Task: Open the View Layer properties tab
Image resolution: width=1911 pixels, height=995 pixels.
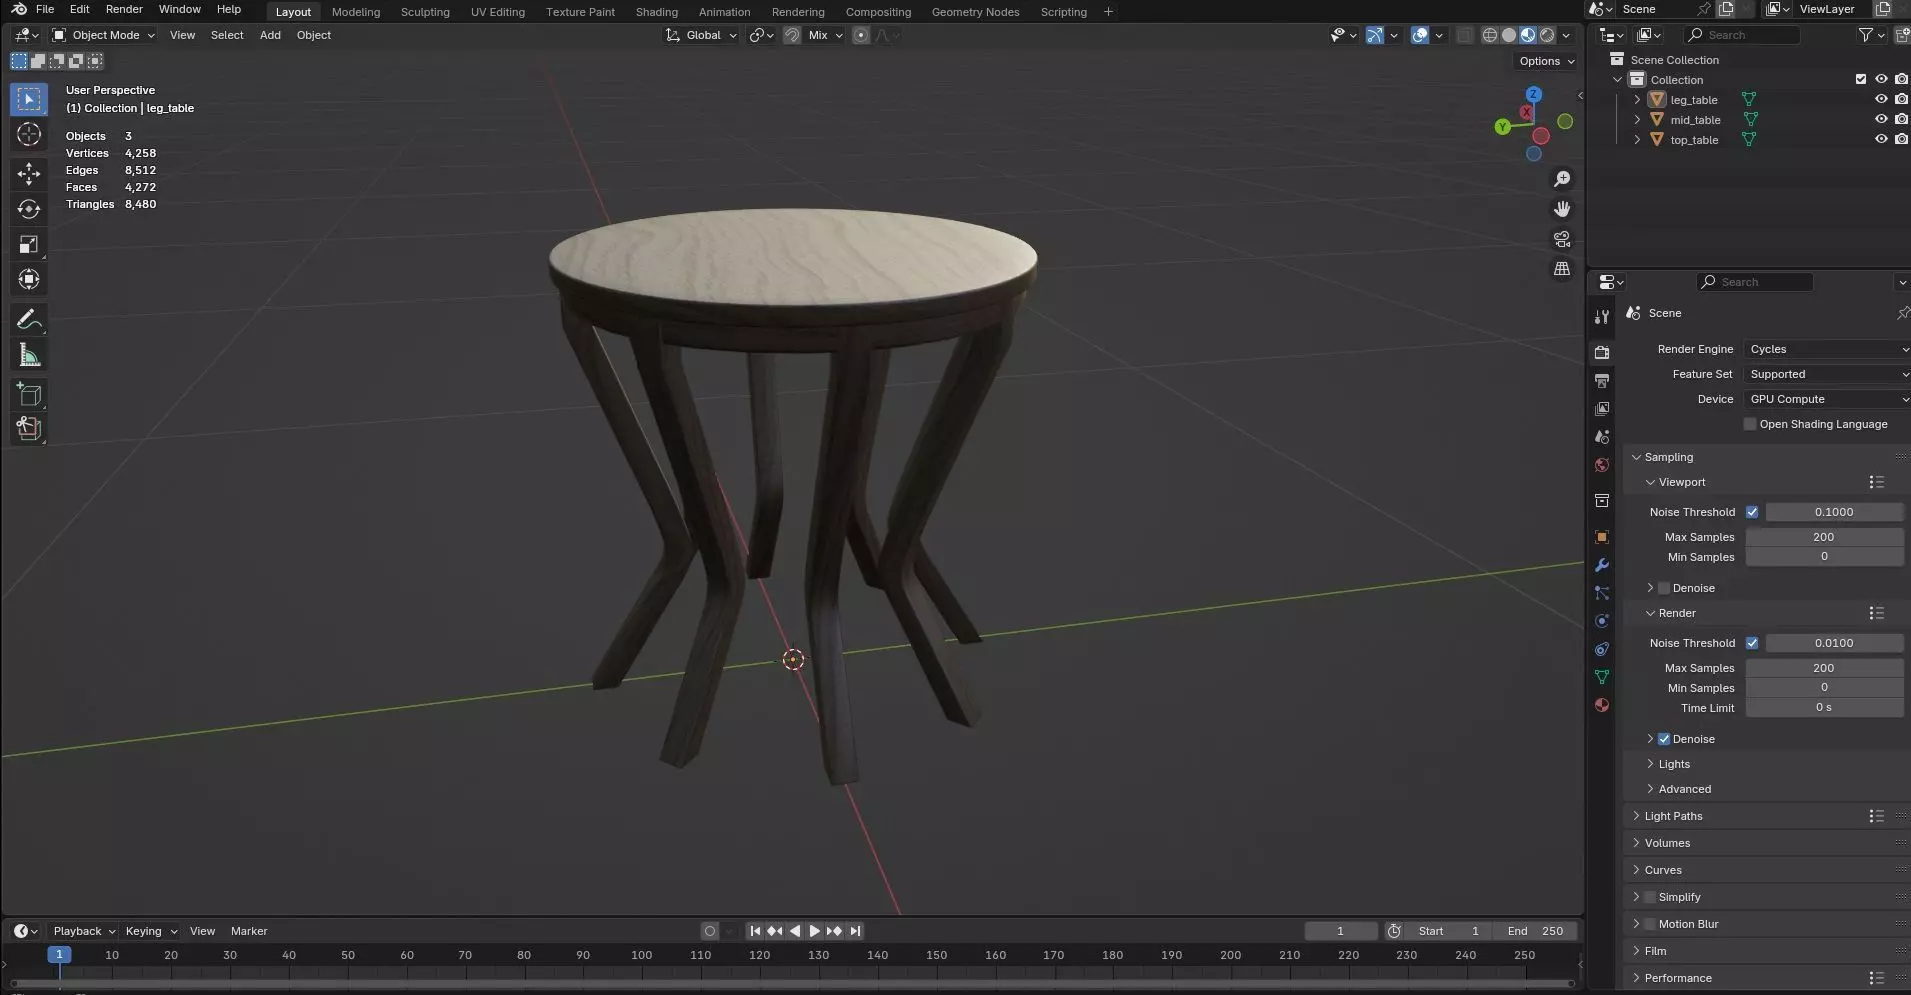Action: point(1602,409)
